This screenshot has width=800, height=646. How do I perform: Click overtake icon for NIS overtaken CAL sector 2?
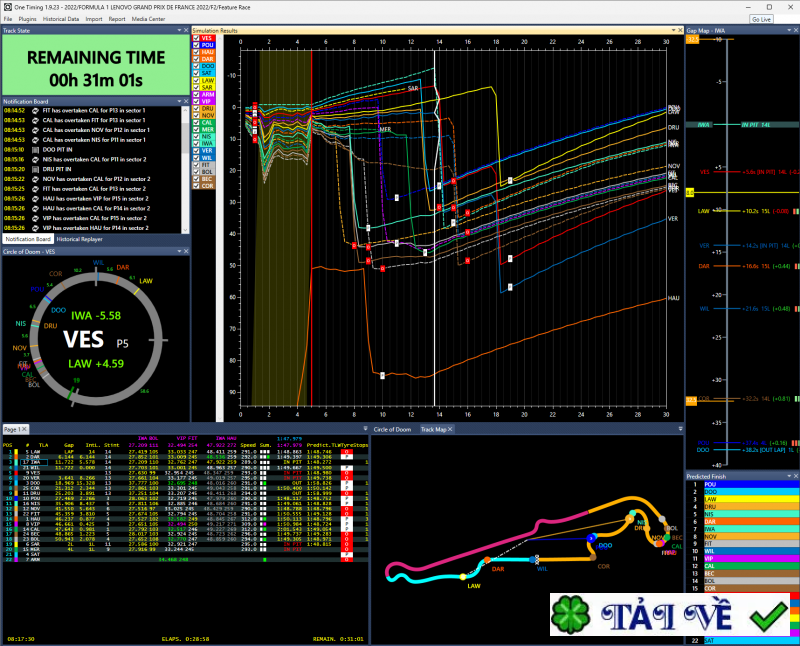[x=36, y=160]
